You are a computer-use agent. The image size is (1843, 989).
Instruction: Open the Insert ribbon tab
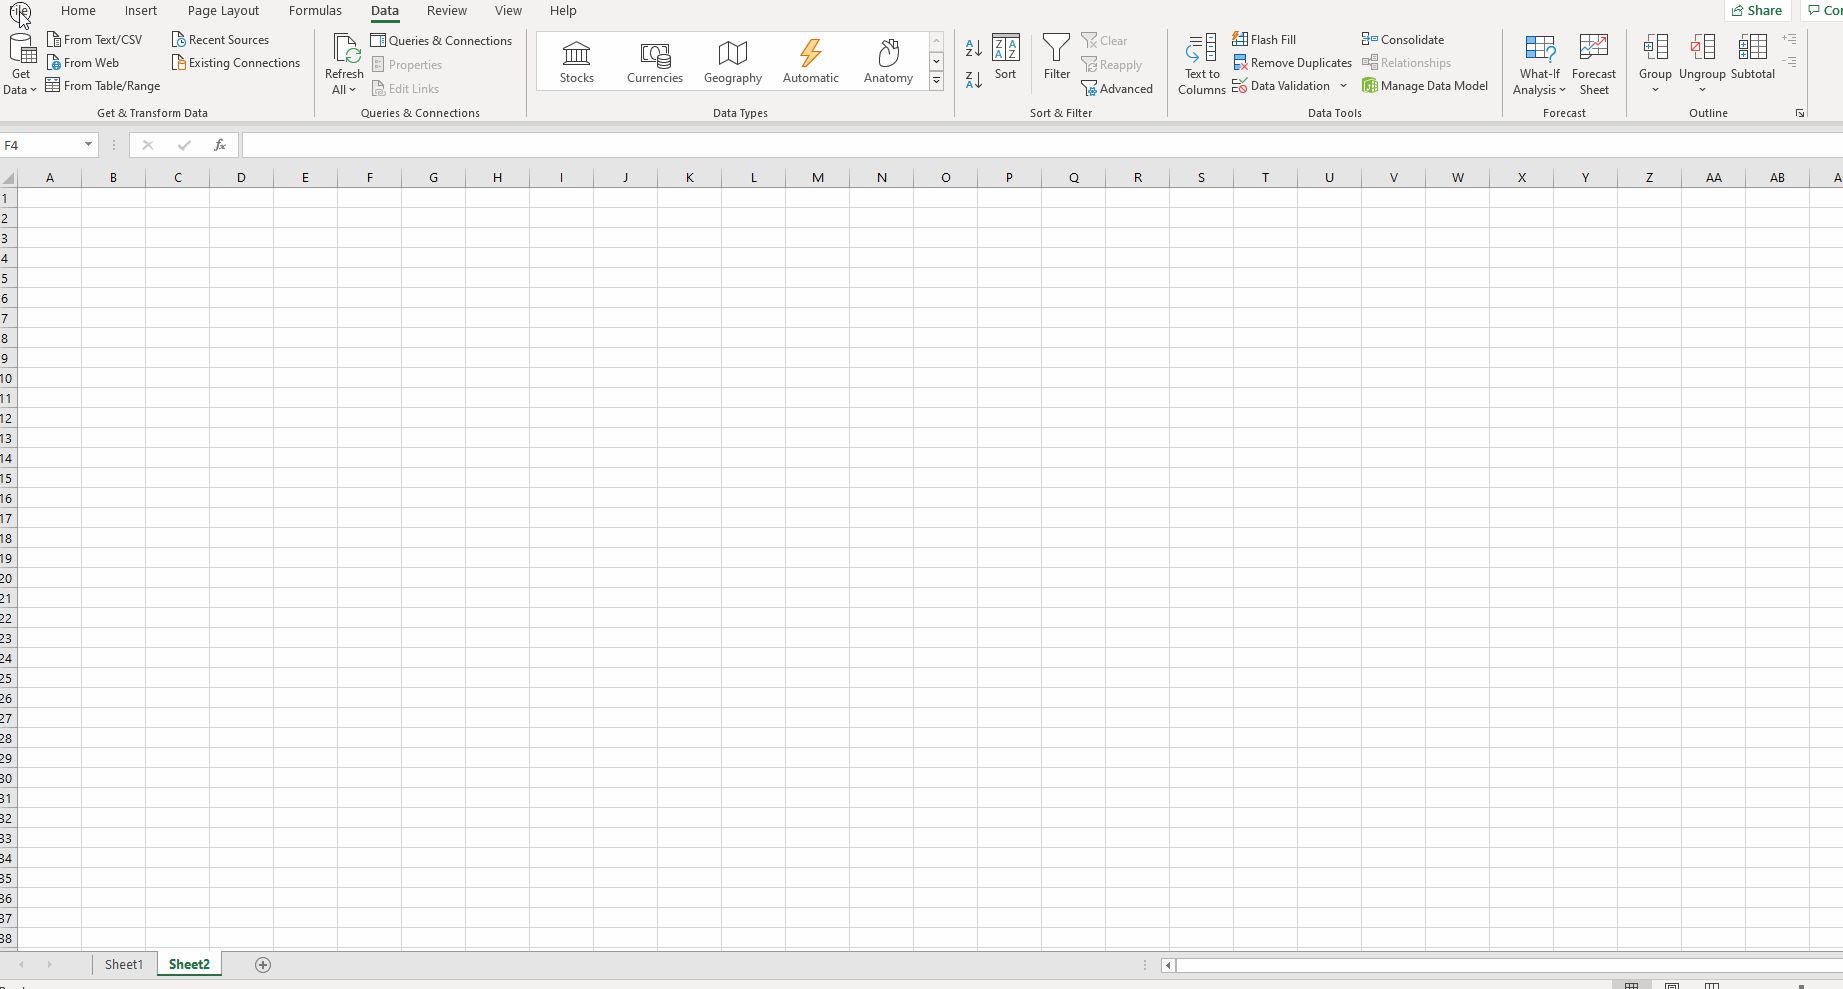pyautogui.click(x=141, y=11)
